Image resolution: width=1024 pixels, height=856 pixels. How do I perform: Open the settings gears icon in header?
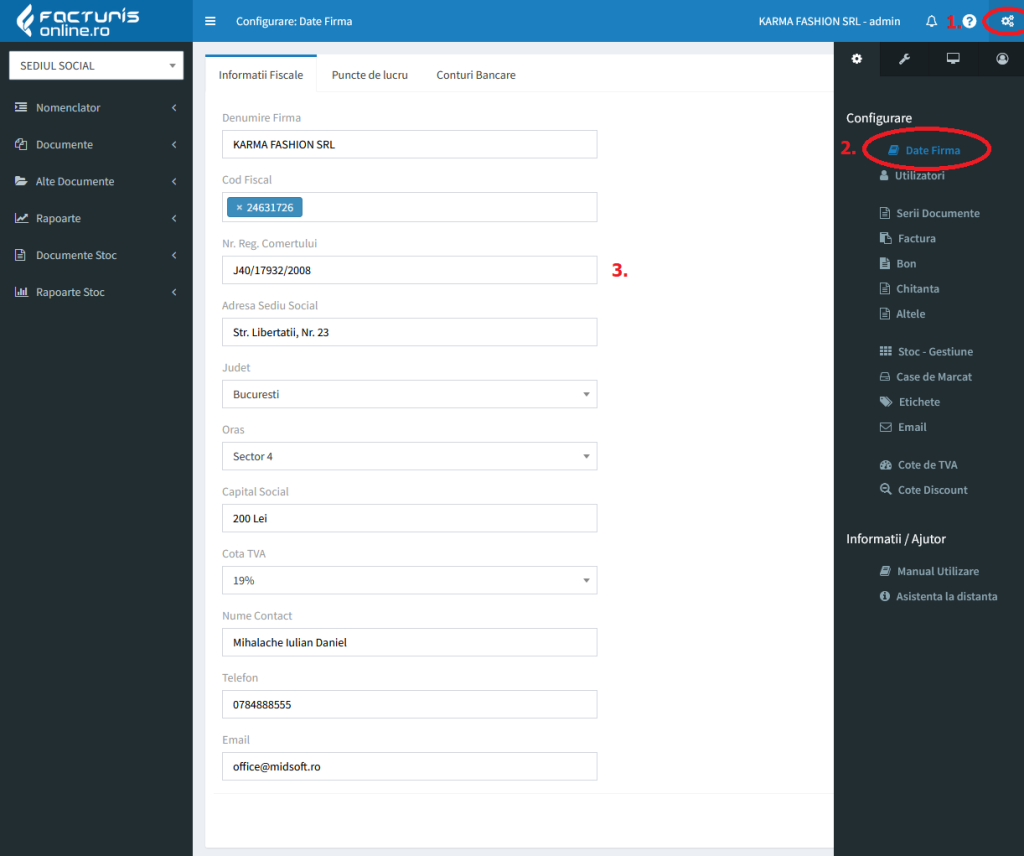[x=1008, y=21]
